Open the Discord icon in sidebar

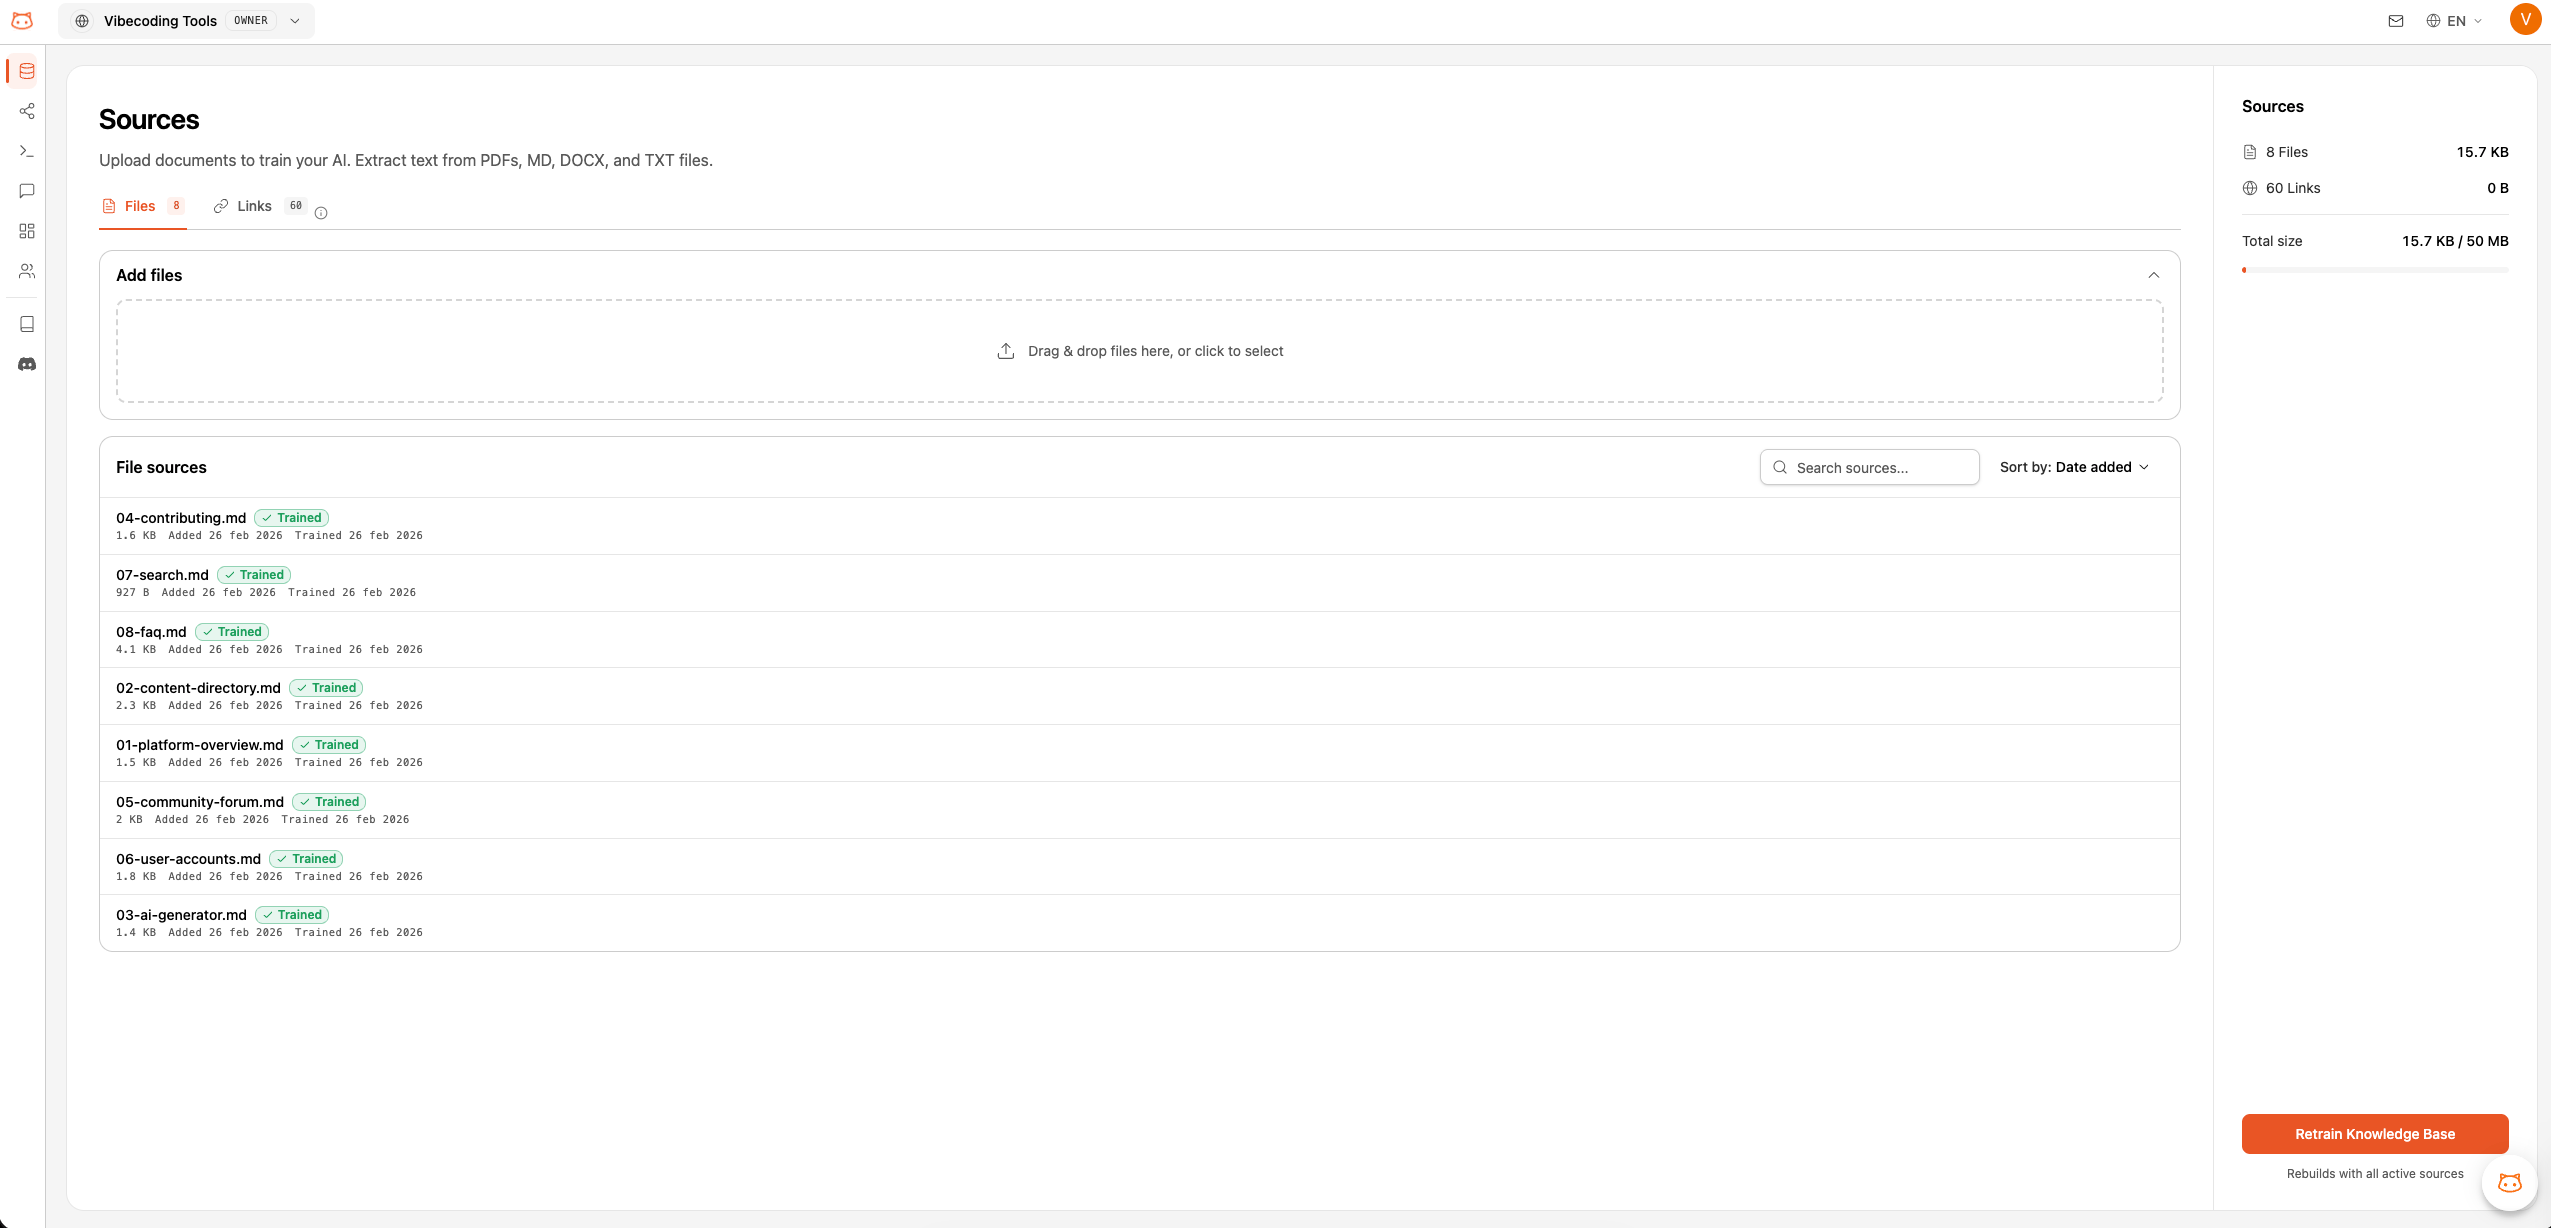[x=27, y=364]
